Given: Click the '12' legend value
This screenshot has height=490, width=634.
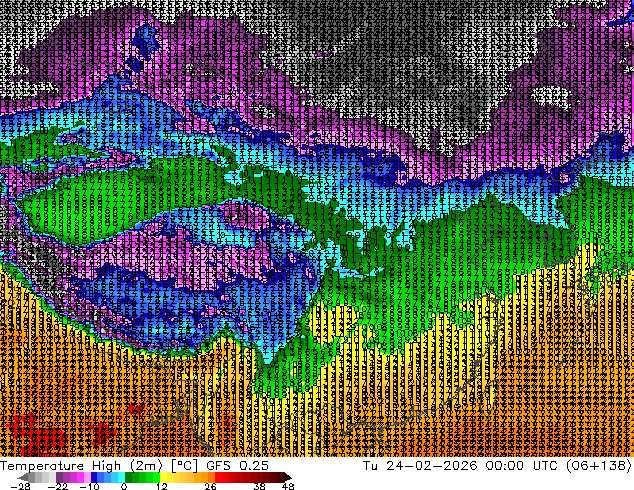Looking at the screenshot, I should (162, 486).
